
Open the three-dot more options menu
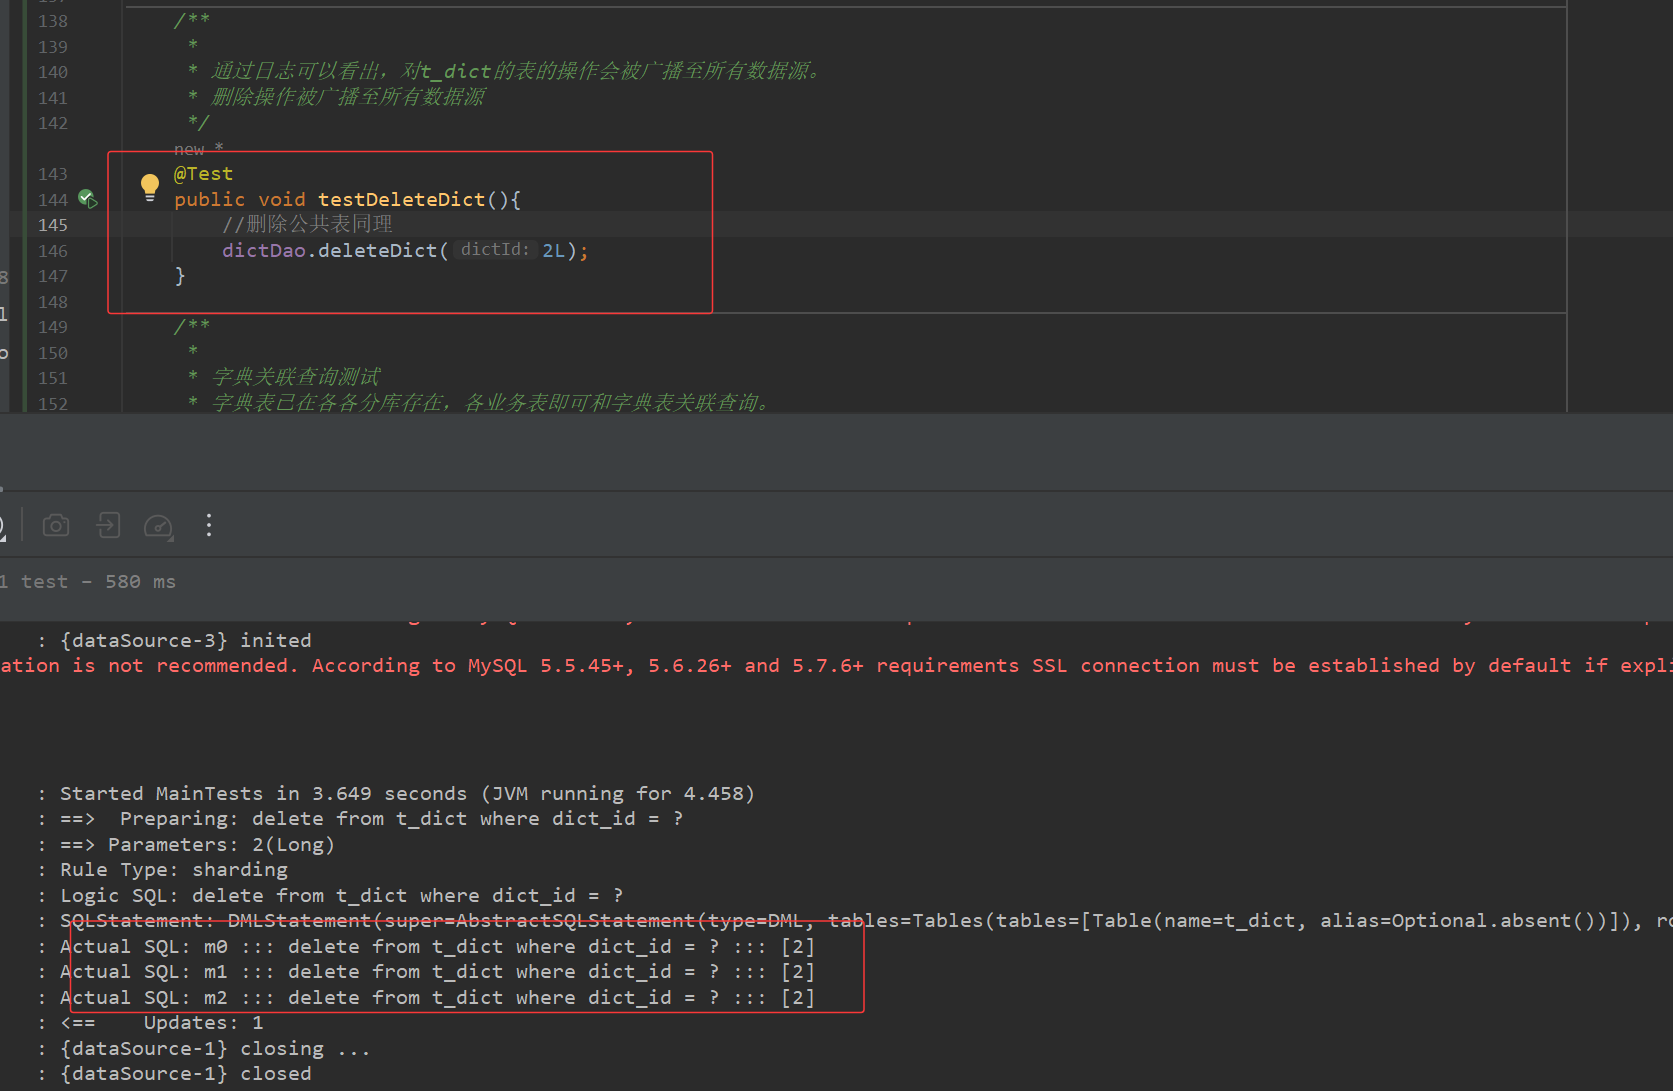coord(209,525)
